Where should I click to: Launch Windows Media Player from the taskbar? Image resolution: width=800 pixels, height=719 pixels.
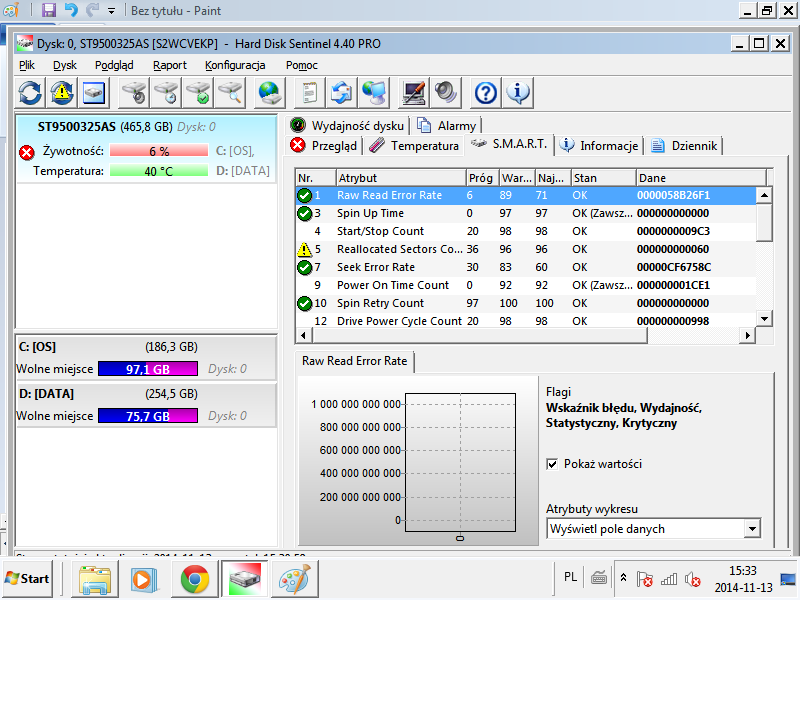(145, 579)
